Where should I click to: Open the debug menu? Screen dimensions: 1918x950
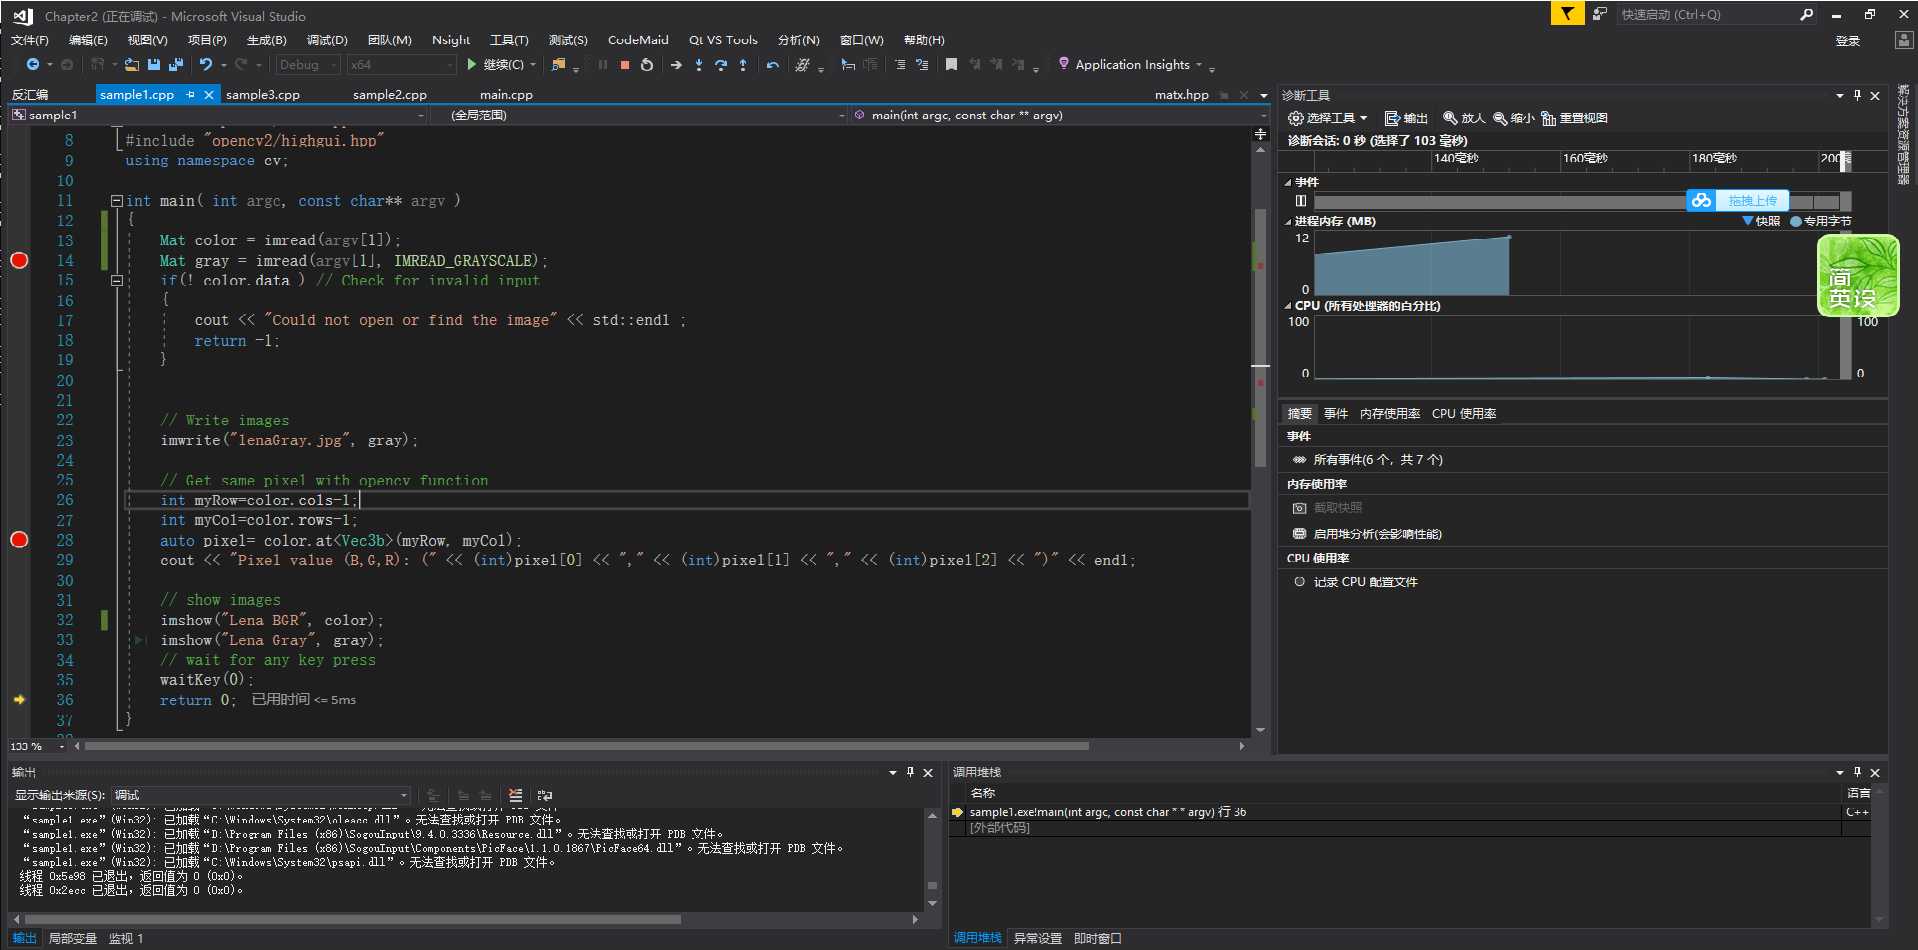(327, 40)
